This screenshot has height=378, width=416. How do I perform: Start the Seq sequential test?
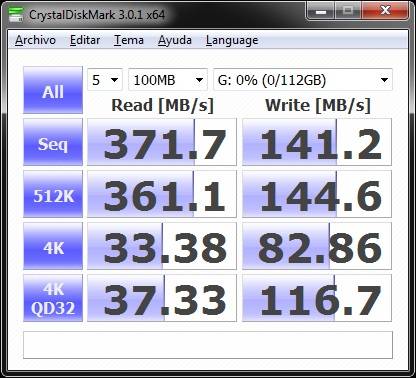coord(53,142)
